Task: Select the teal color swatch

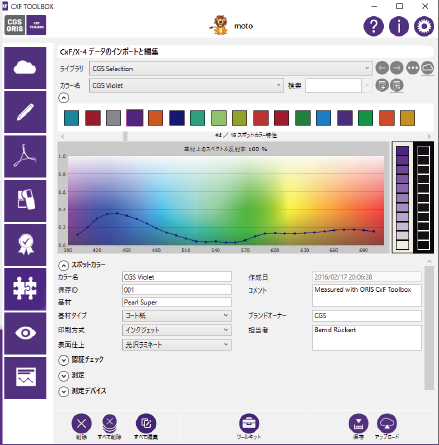Action: (x=71, y=118)
